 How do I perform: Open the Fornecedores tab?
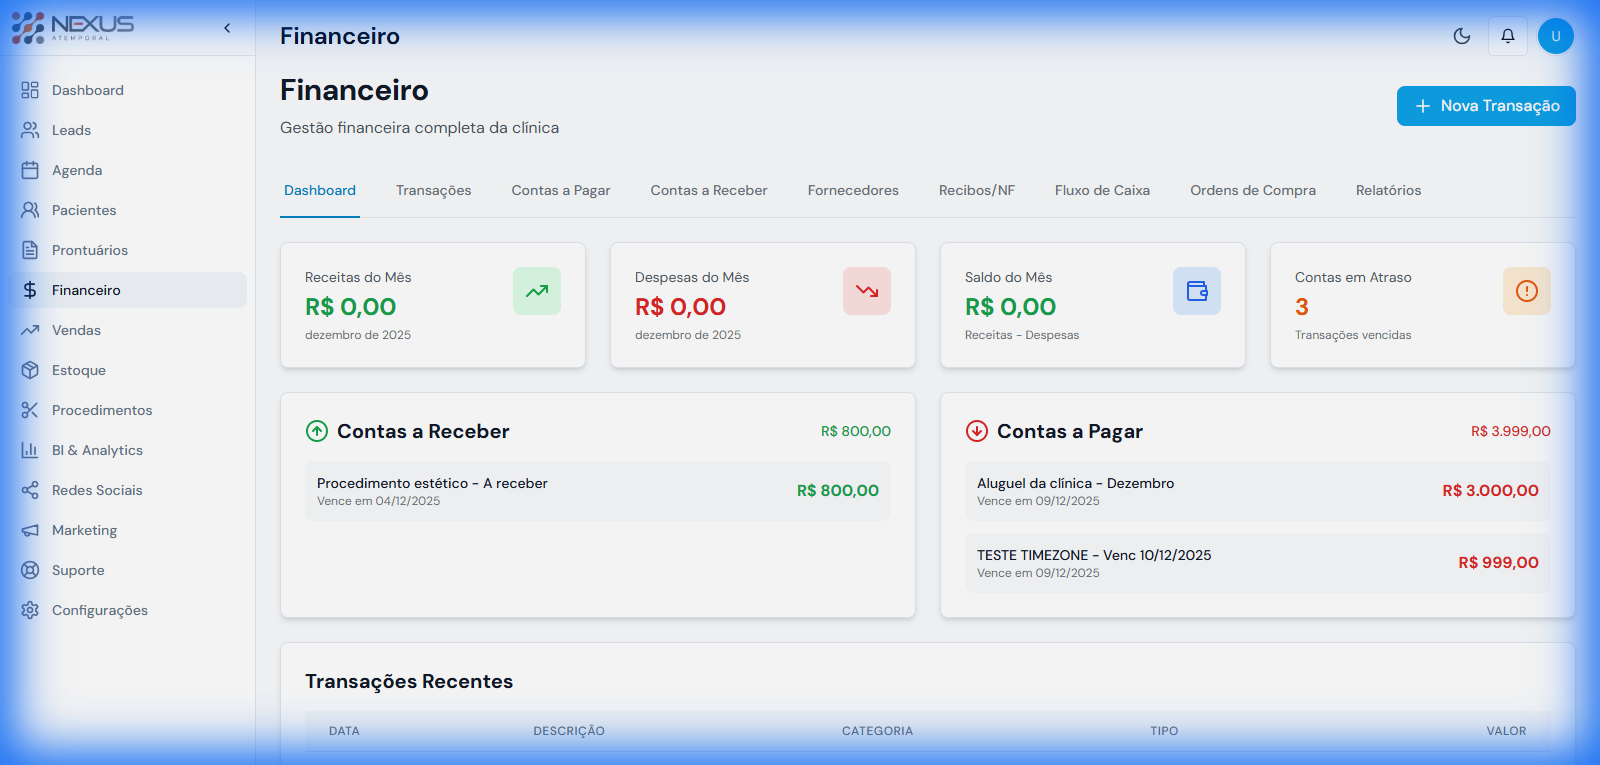[853, 190]
